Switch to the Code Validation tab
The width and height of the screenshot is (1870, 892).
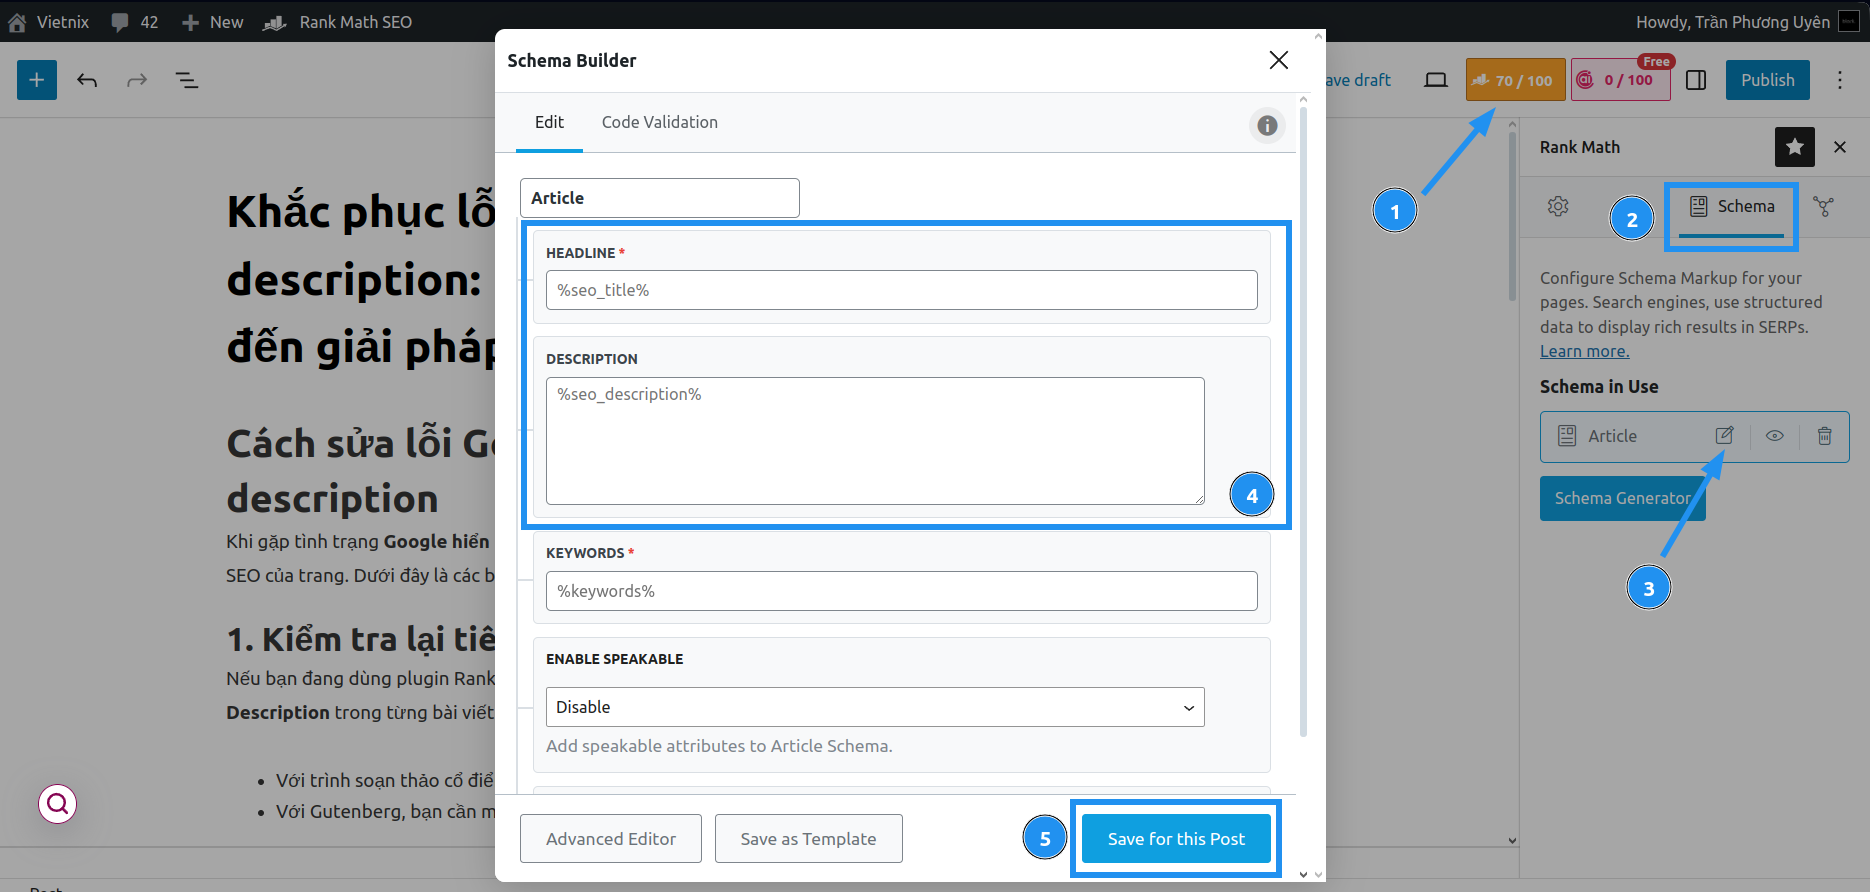pyautogui.click(x=659, y=122)
